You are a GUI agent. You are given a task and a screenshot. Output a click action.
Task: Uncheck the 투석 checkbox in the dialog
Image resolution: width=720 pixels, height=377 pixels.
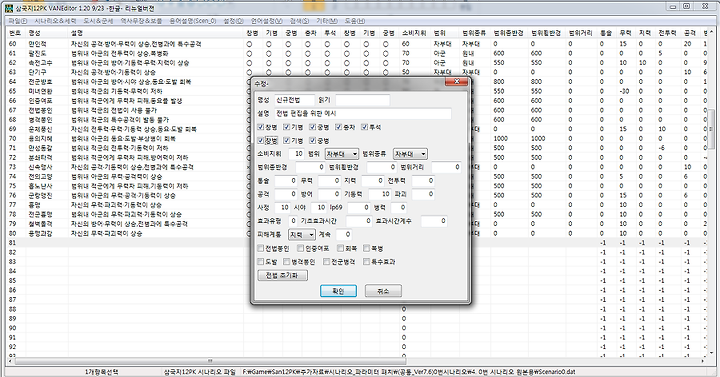click(x=365, y=127)
